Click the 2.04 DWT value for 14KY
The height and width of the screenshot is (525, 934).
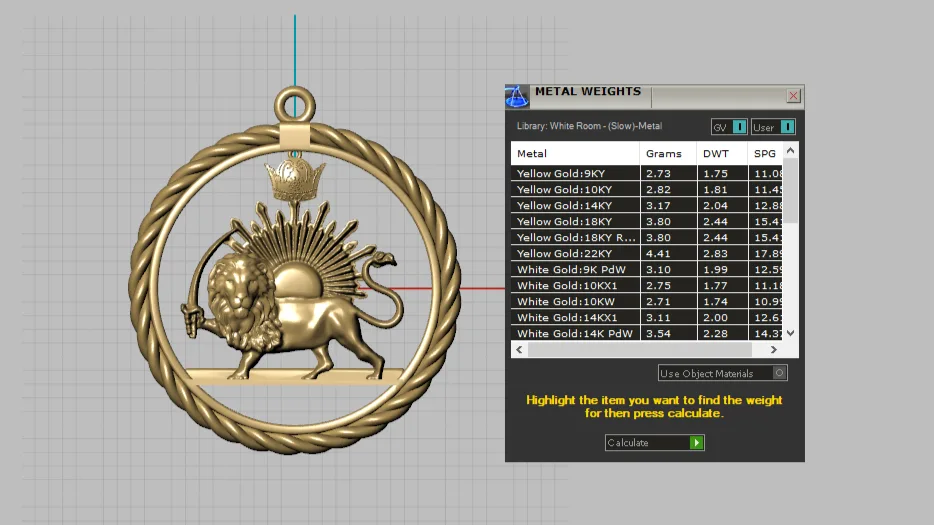click(715, 206)
